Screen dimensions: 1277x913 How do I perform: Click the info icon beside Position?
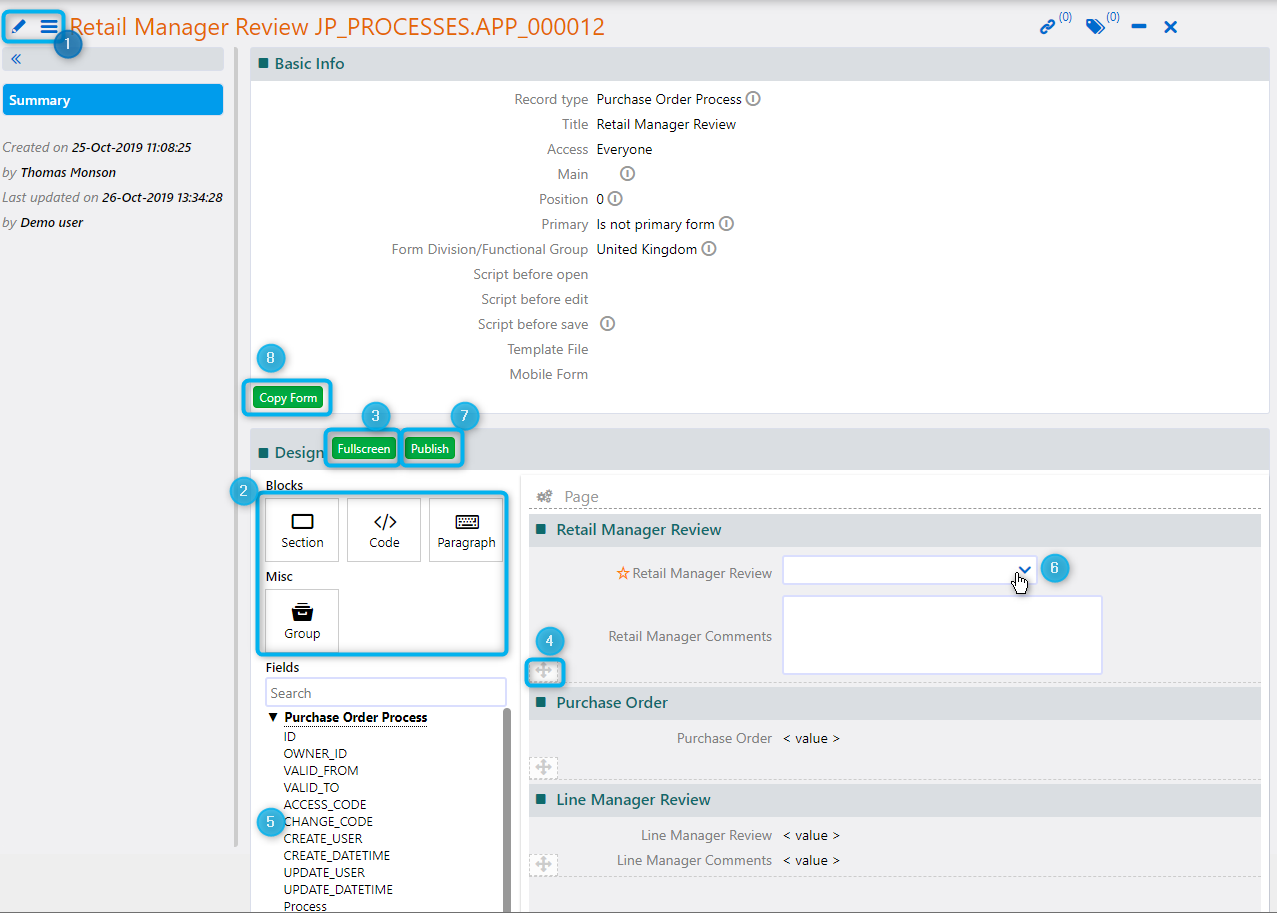615,199
